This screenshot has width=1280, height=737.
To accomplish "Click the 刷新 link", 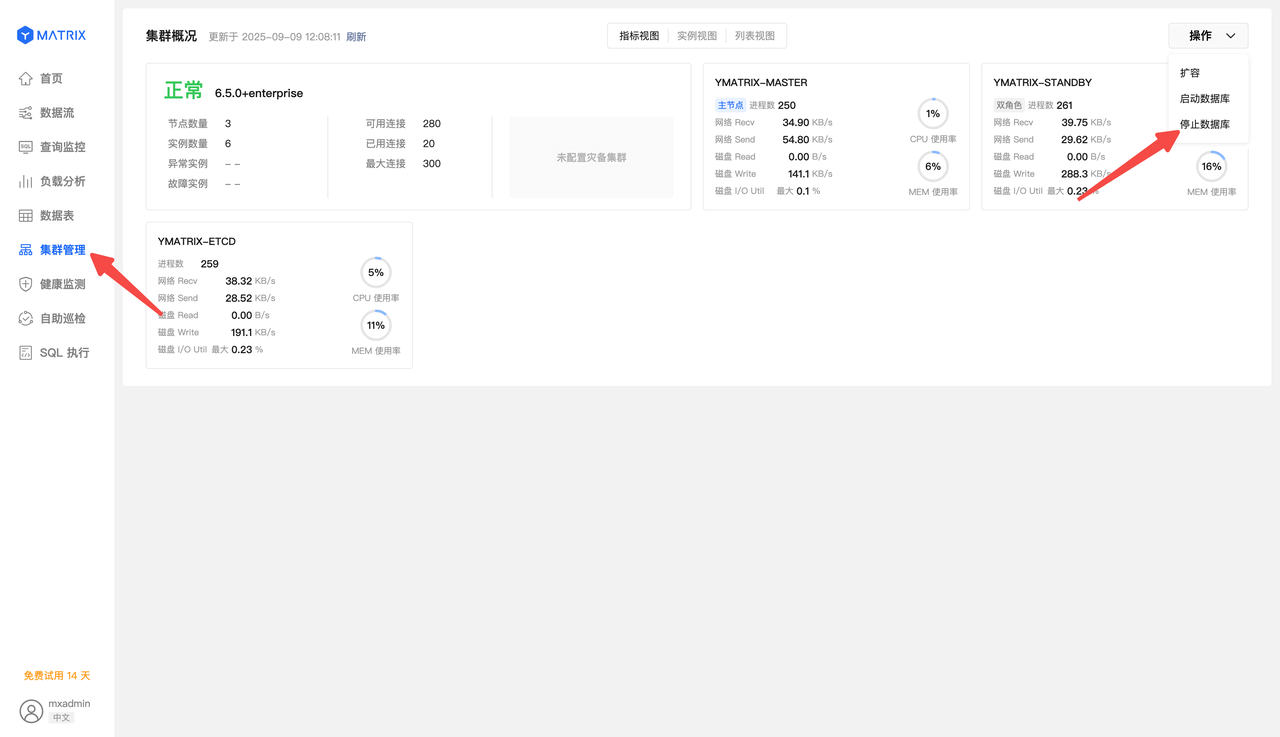I will point(356,37).
